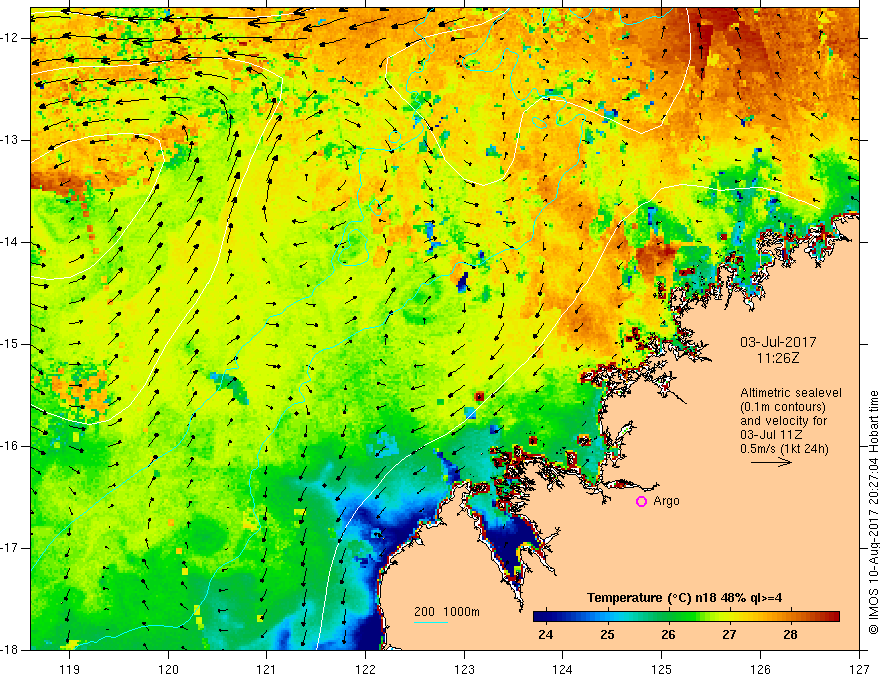This screenshot has width=880, height=680.
Task: Click the '200 1000m' depth contour label
Action: coord(447,612)
